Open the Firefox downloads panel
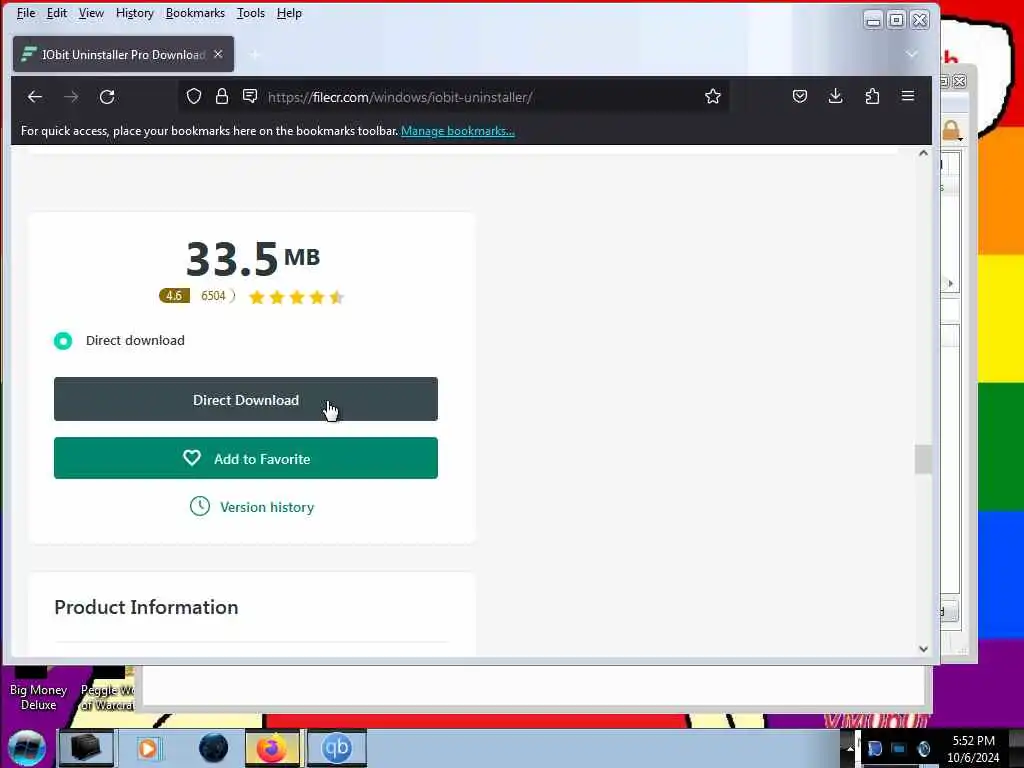Screen dimensions: 1024x768 coord(835,97)
